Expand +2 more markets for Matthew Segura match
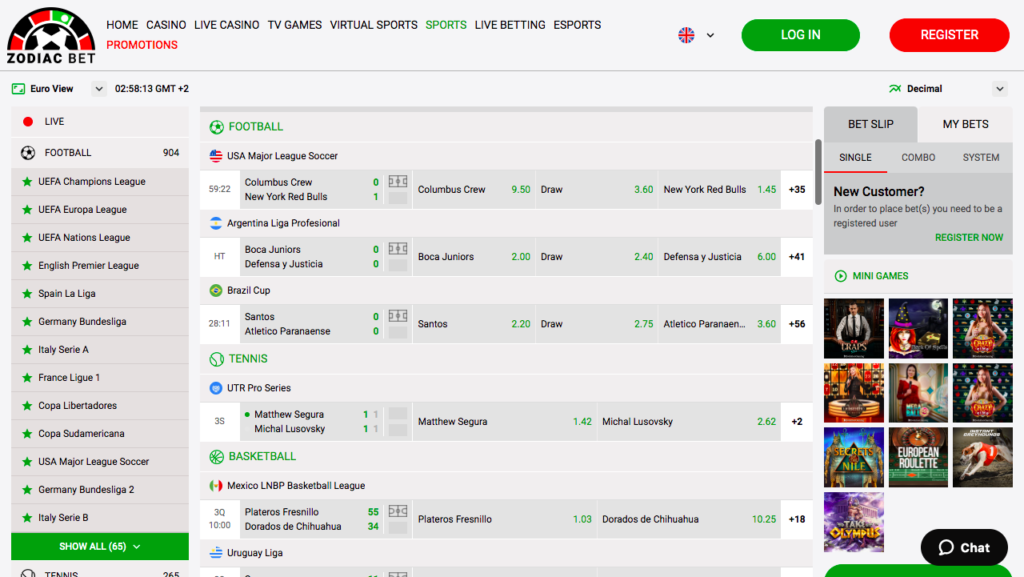 pyautogui.click(x=797, y=422)
